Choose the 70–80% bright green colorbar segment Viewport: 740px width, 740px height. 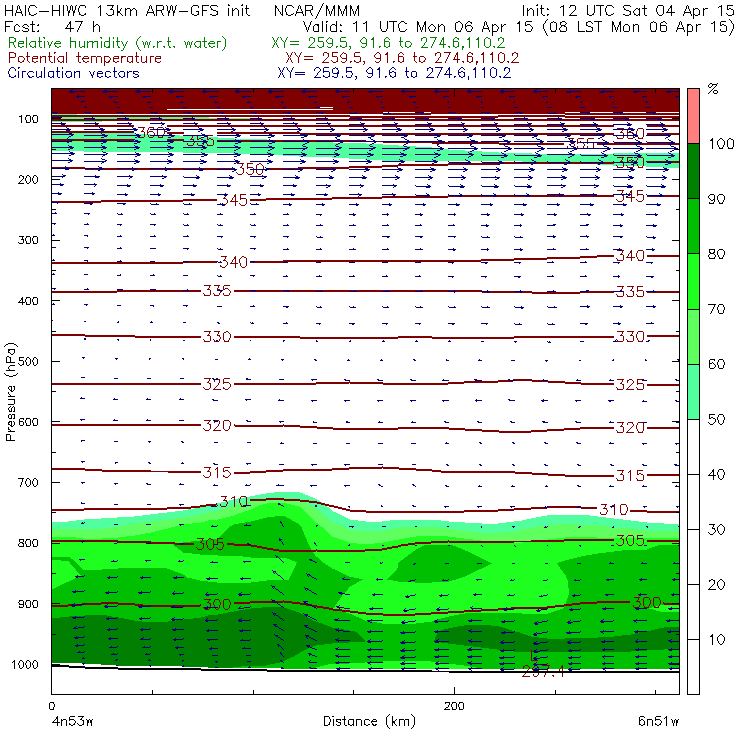click(x=693, y=281)
